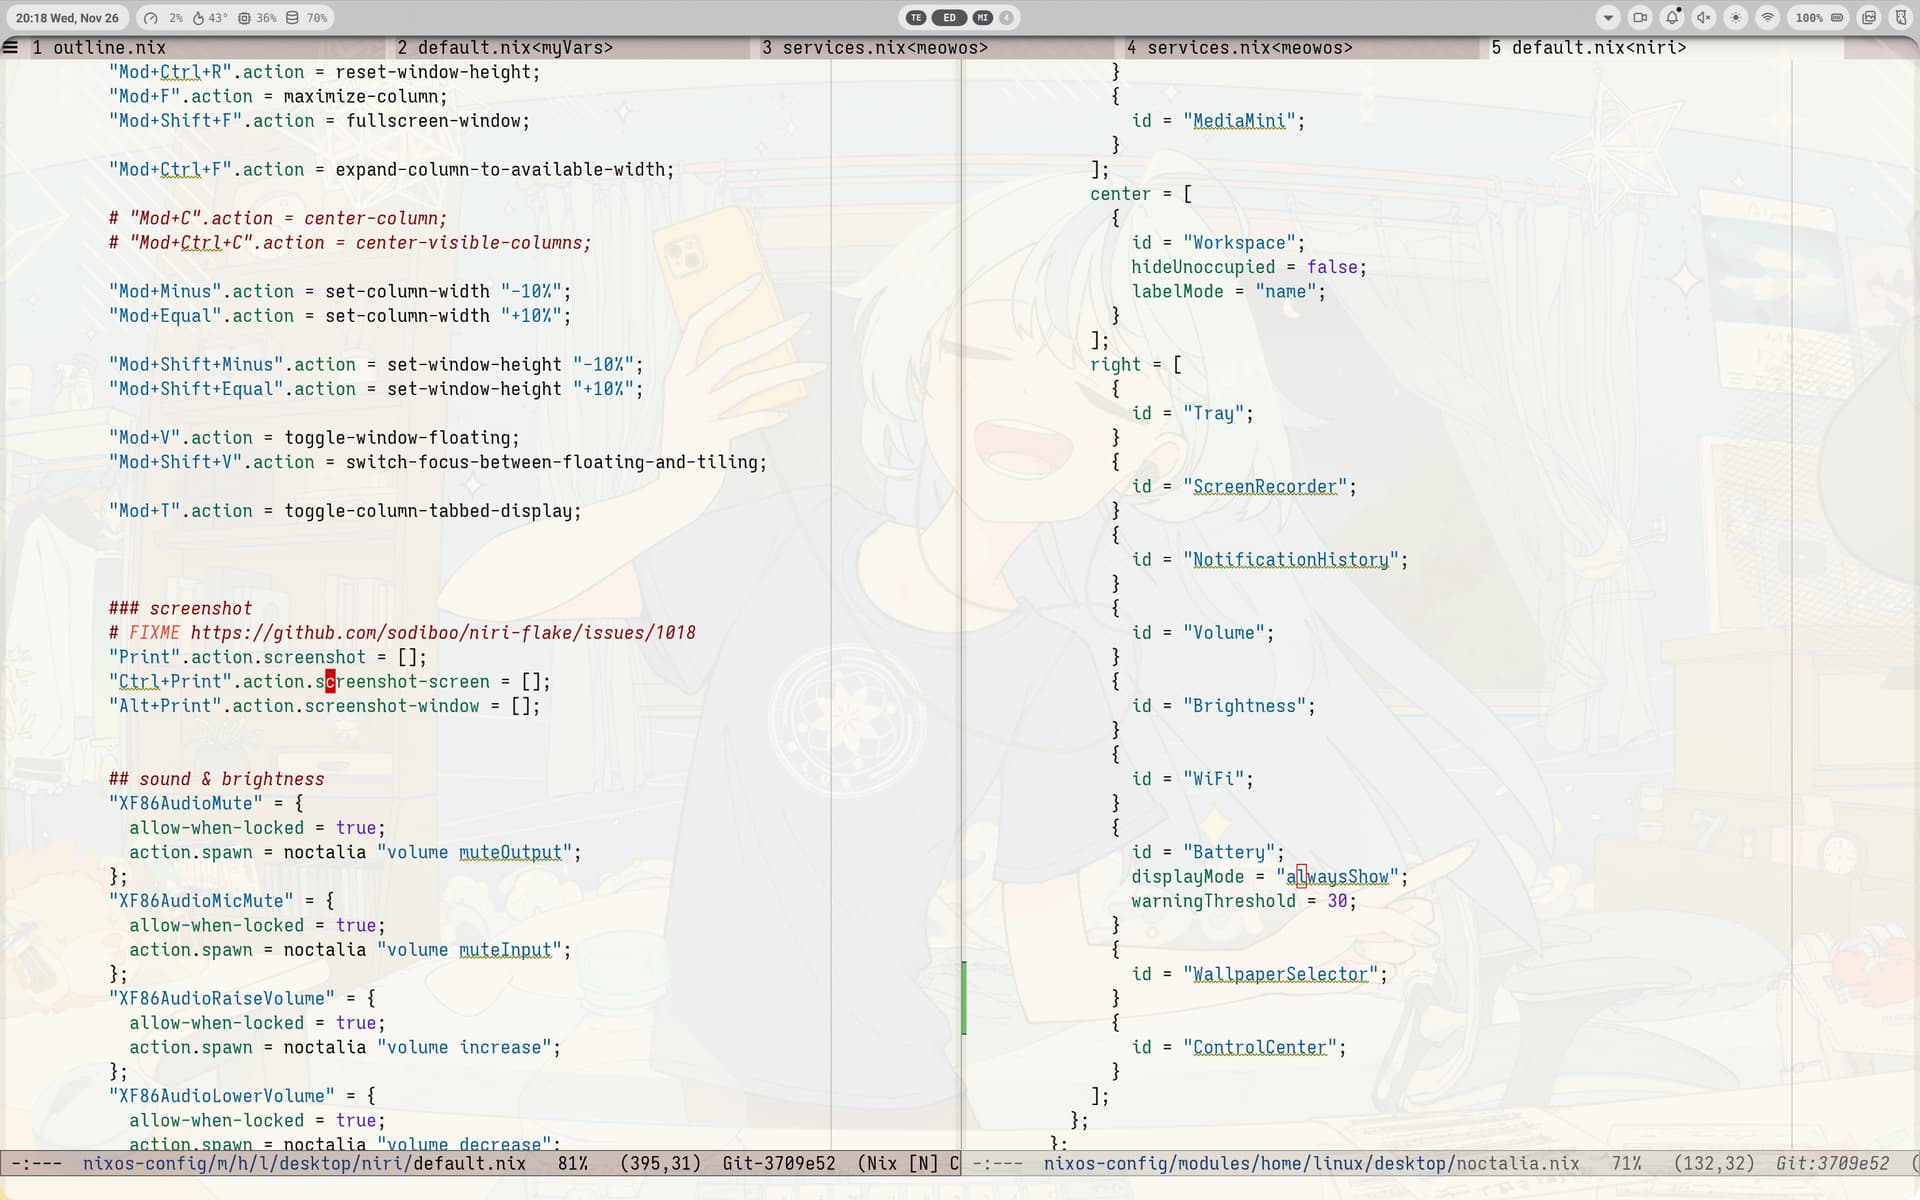Screen dimensions: 1920x1200
Task: Open the screen recorder camera icon
Action: [1640, 17]
